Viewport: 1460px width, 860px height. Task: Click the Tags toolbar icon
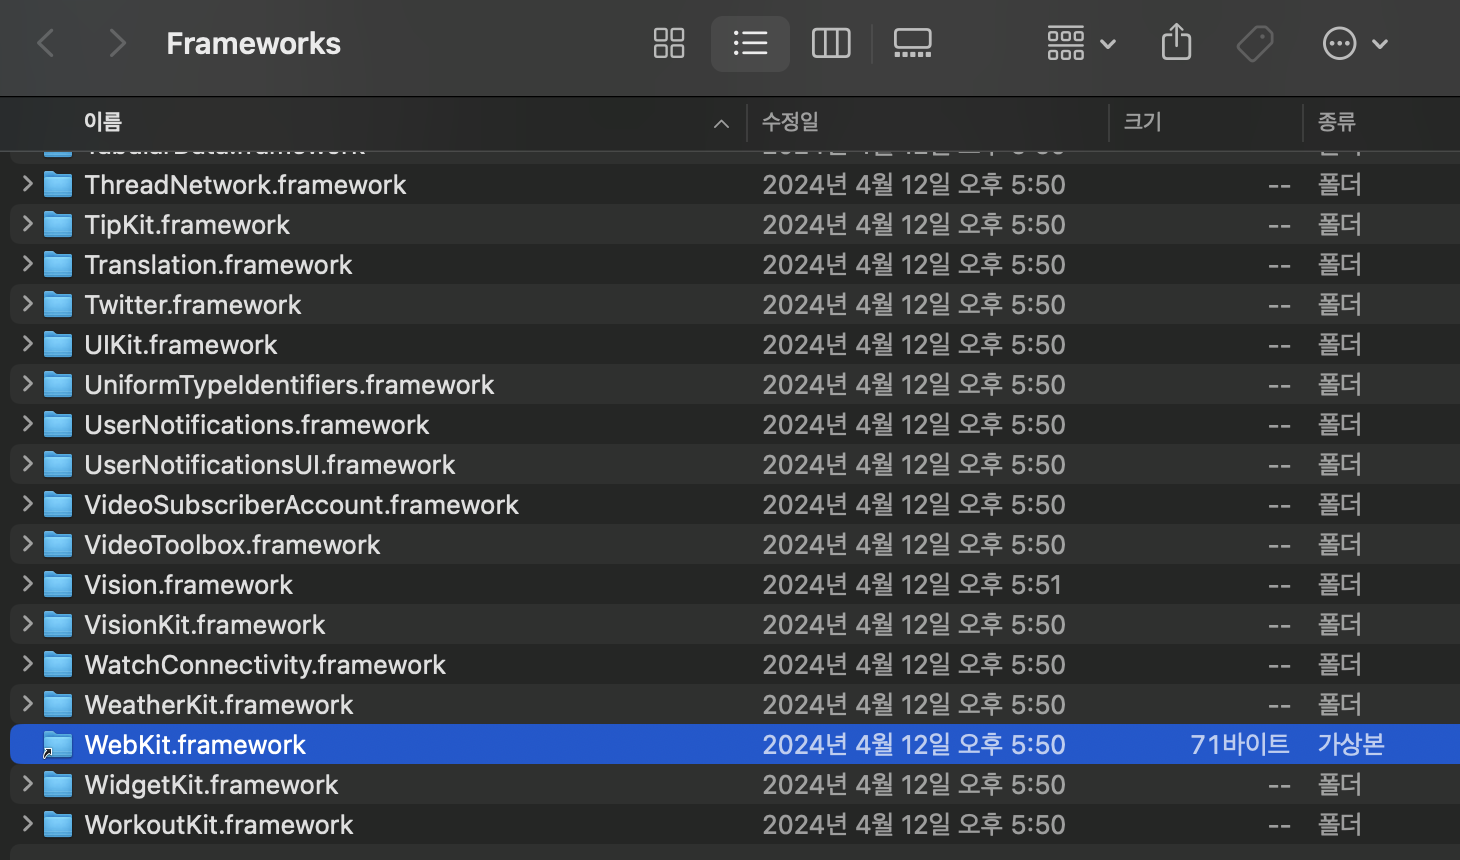click(1255, 43)
